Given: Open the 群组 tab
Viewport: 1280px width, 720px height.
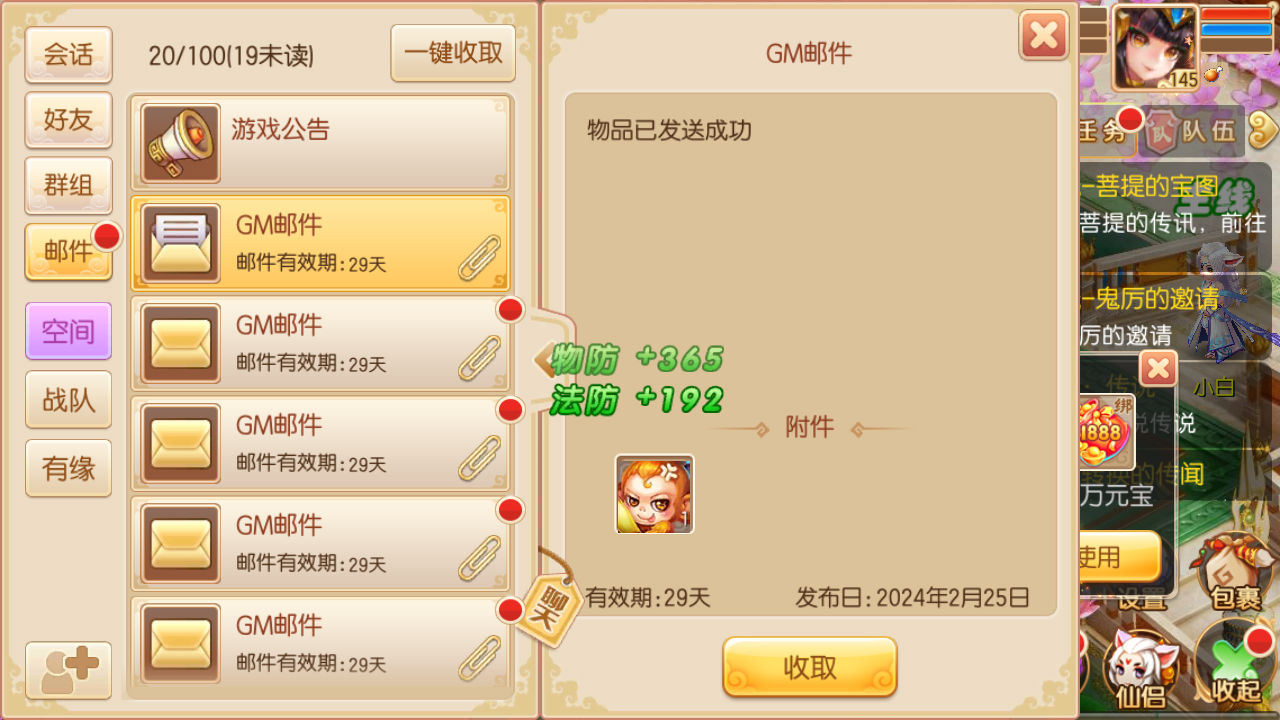Looking at the screenshot, I should click(x=68, y=185).
